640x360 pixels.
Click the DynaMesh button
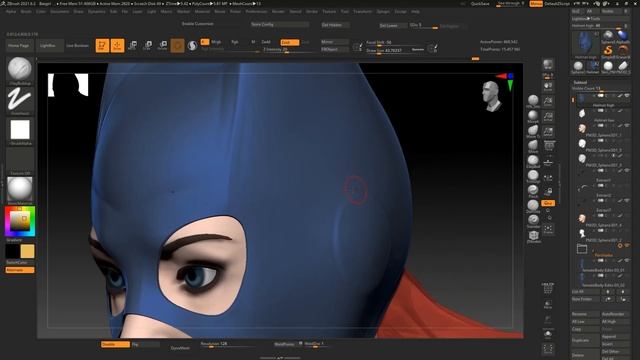pyautogui.click(x=180, y=348)
